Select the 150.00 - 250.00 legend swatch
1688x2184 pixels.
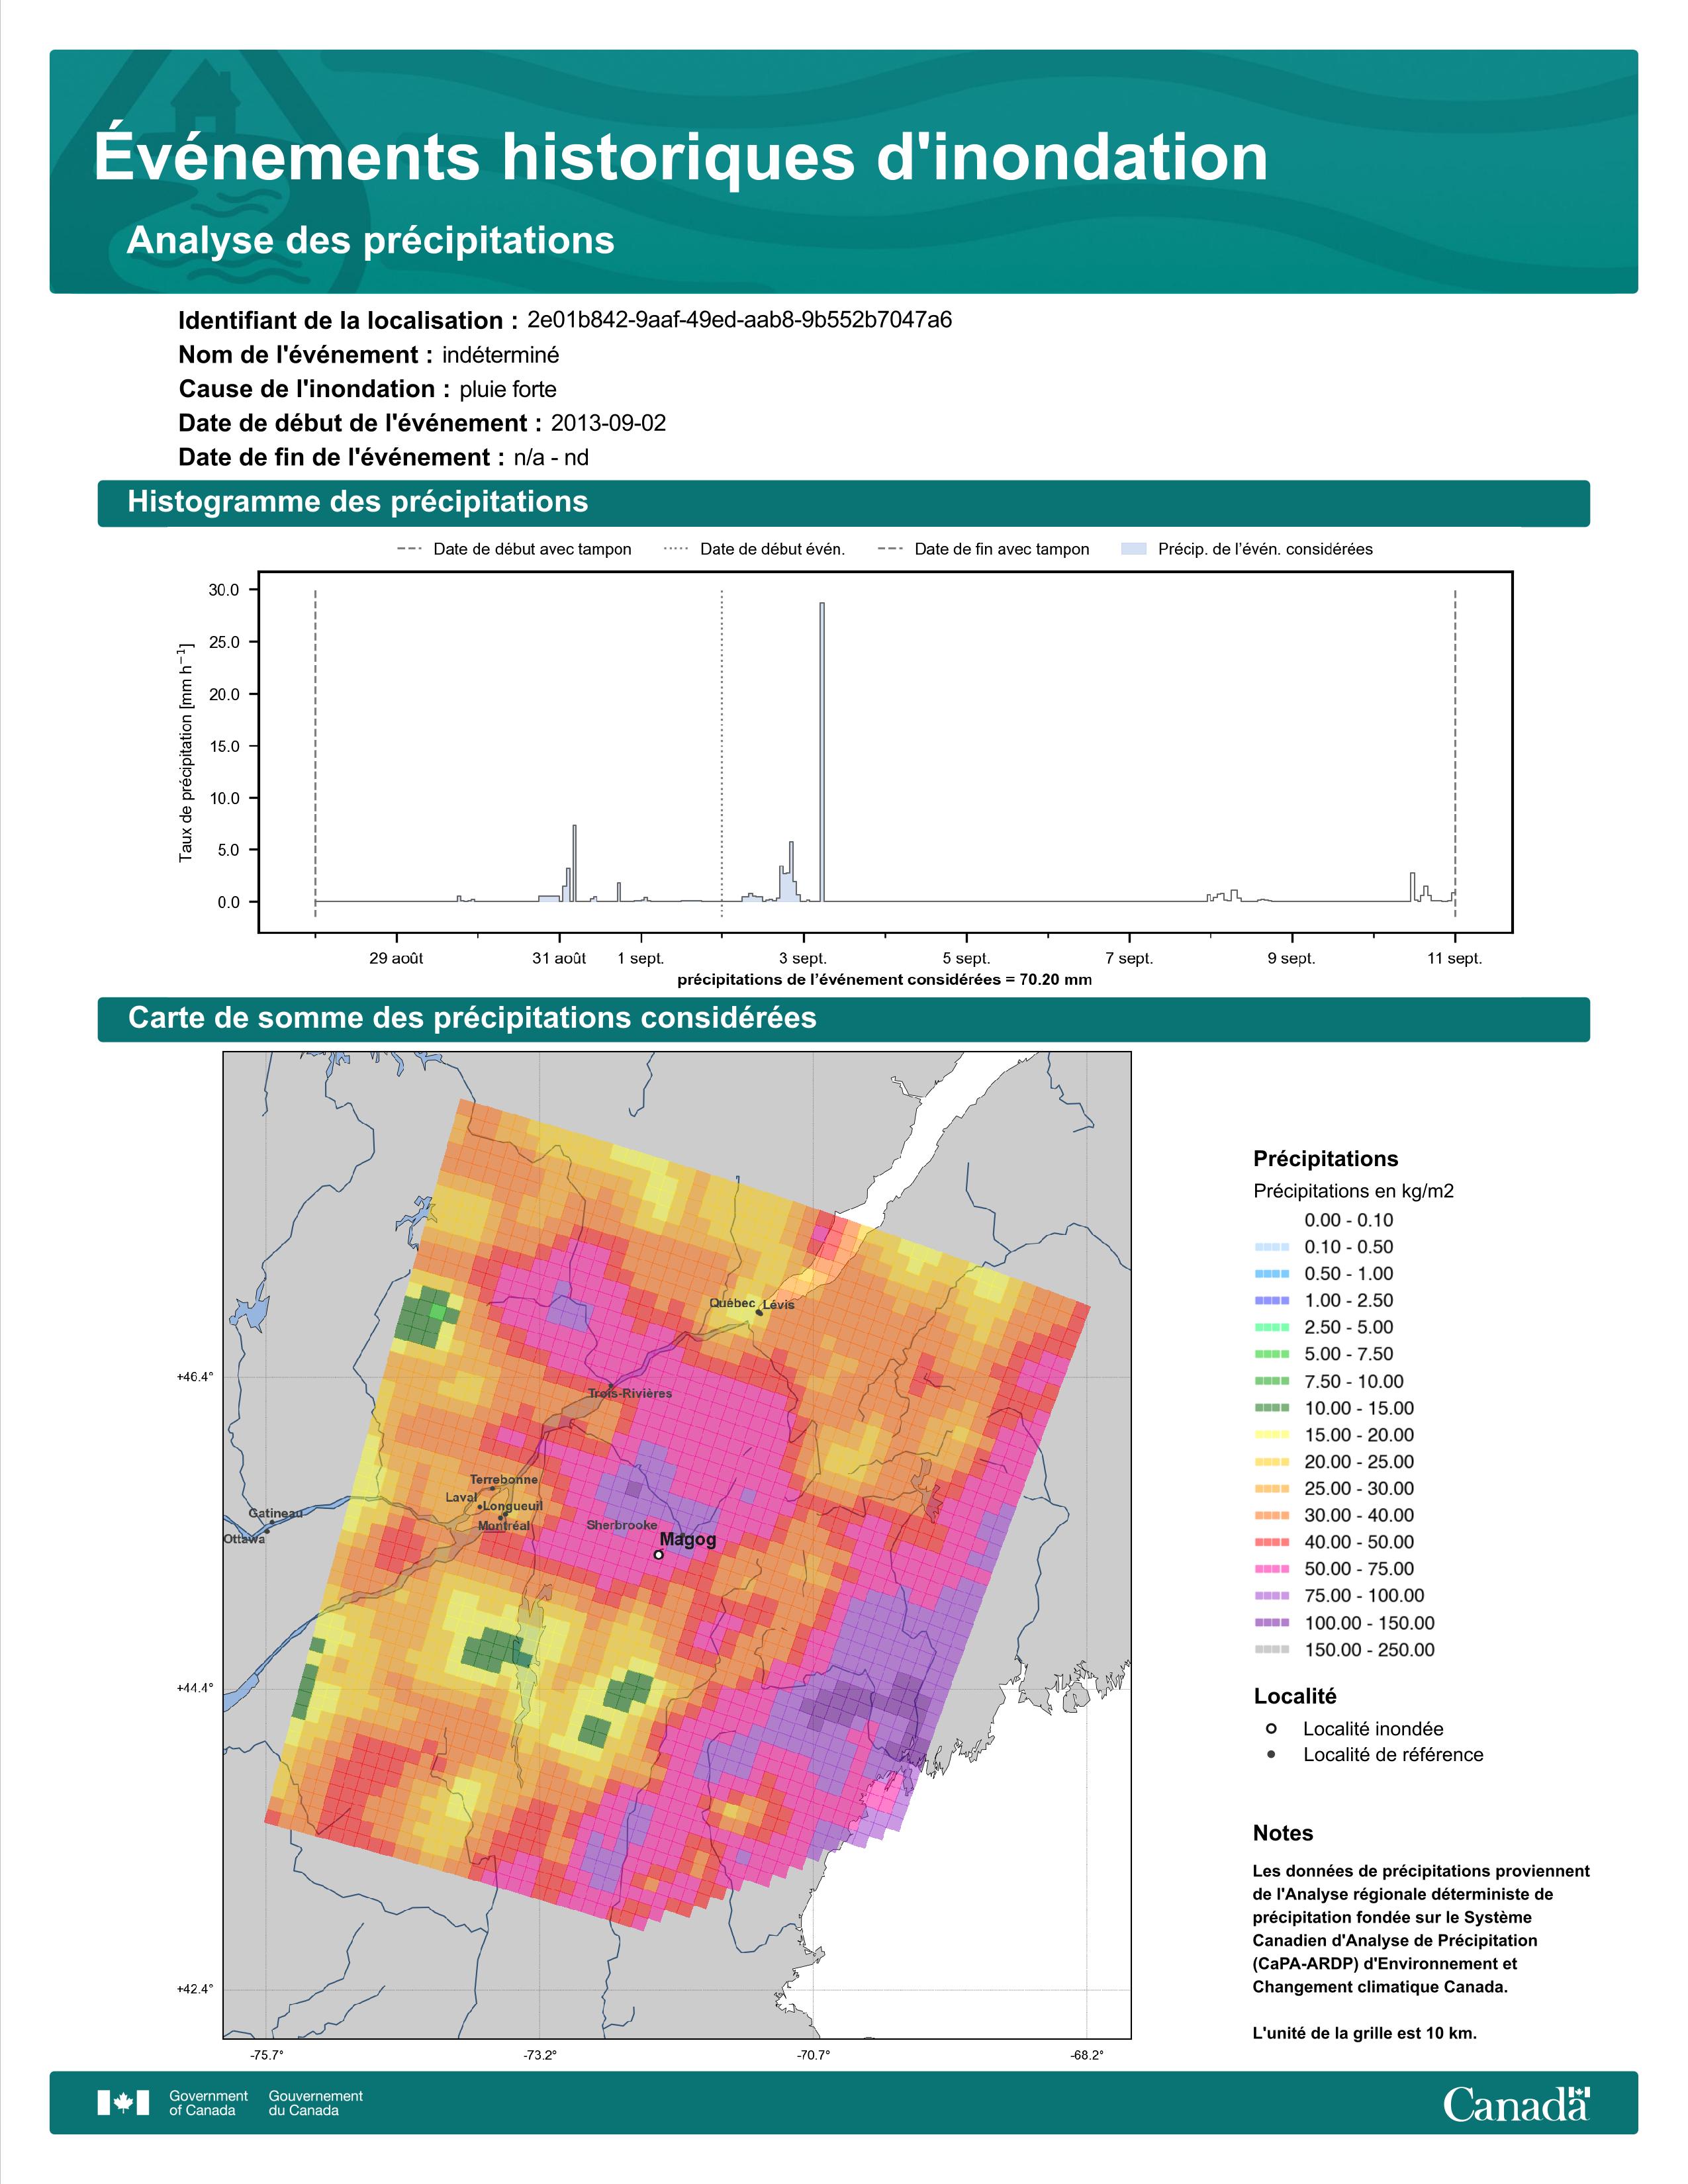tap(1271, 1650)
